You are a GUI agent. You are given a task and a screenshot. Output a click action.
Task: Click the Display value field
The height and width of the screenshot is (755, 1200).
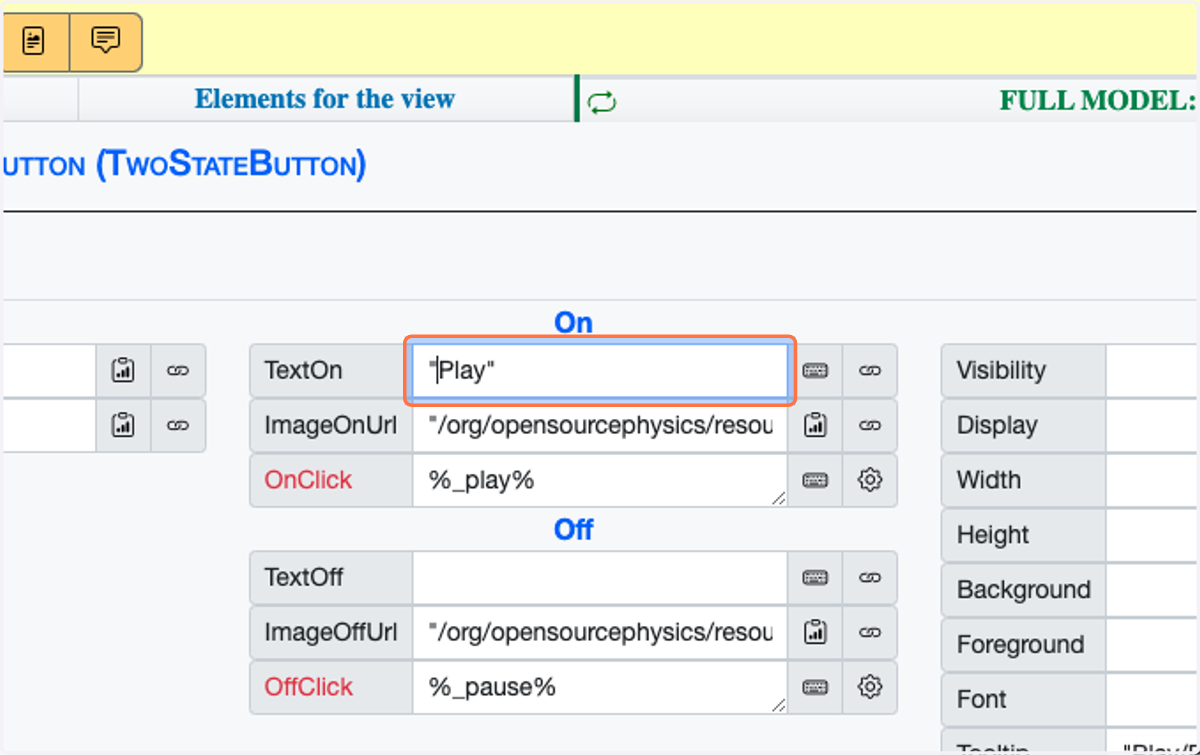click(1152, 426)
